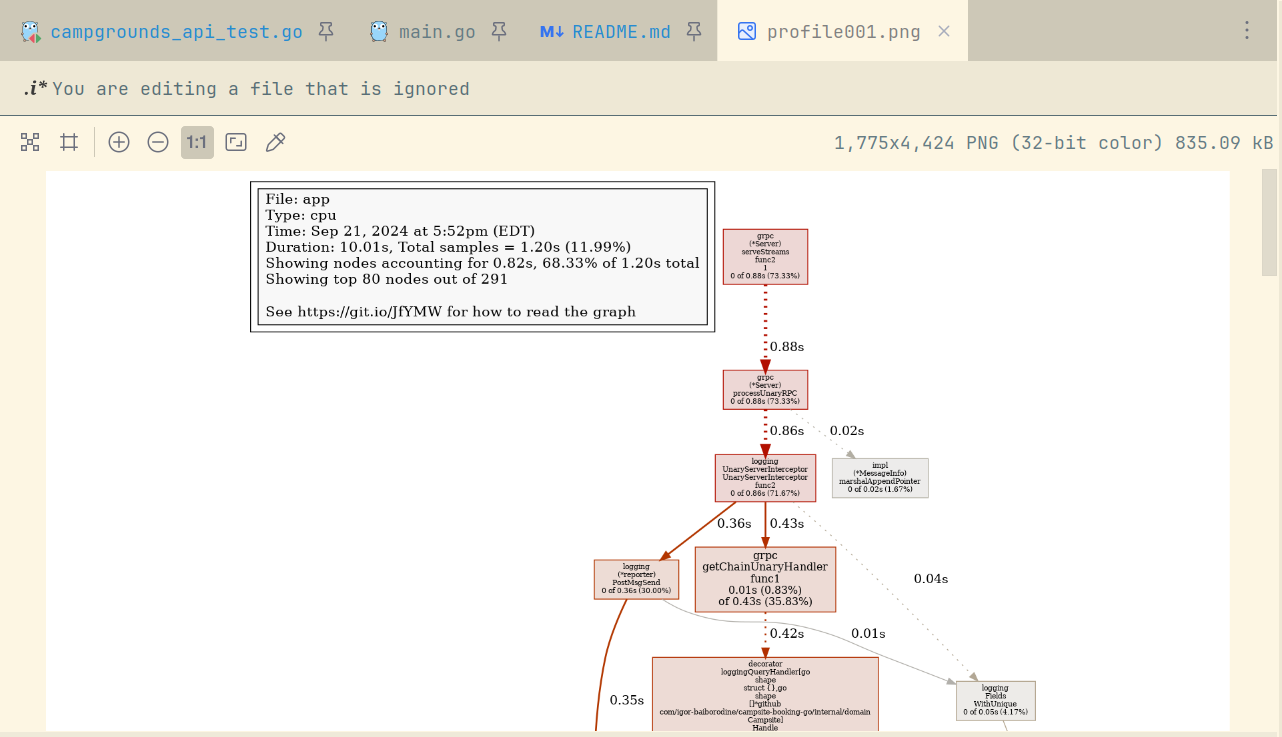The height and width of the screenshot is (737, 1282).
Task: Toggle chessboard transparency background
Action: click(30, 142)
